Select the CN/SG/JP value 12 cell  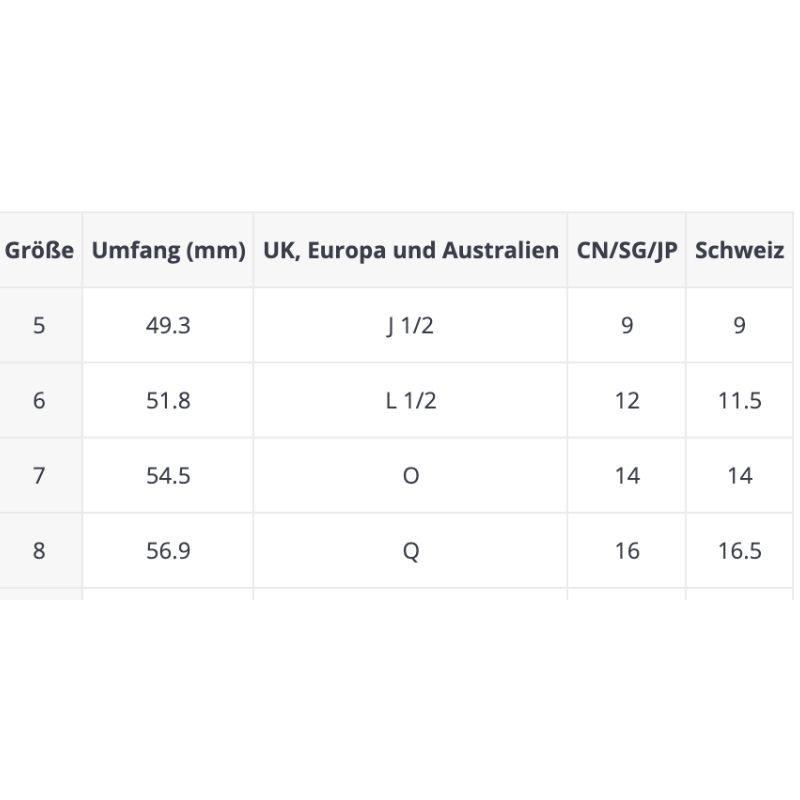pyautogui.click(x=627, y=400)
